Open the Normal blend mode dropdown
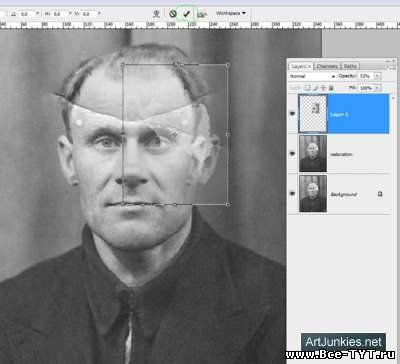This screenshot has height=364, width=400. point(312,76)
